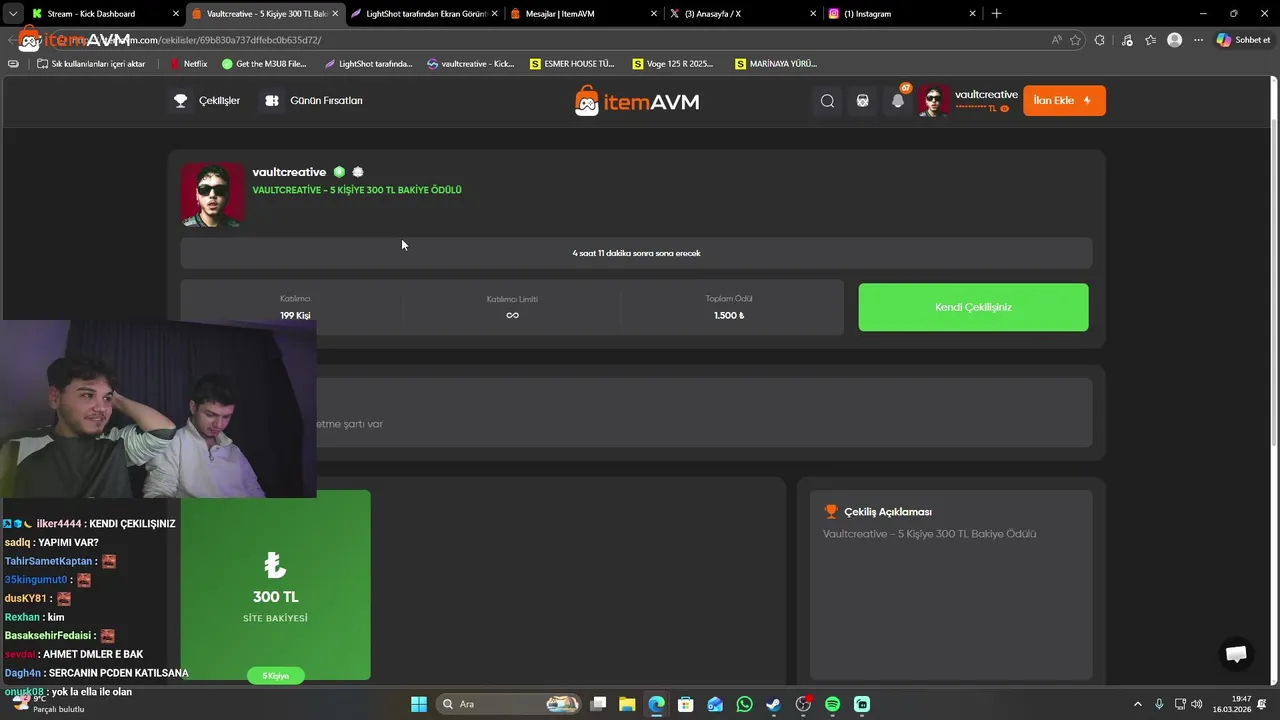The width and height of the screenshot is (1280, 720).
Task: Click the '199 Kişi' participant count
Action: (x=295, y=315)
